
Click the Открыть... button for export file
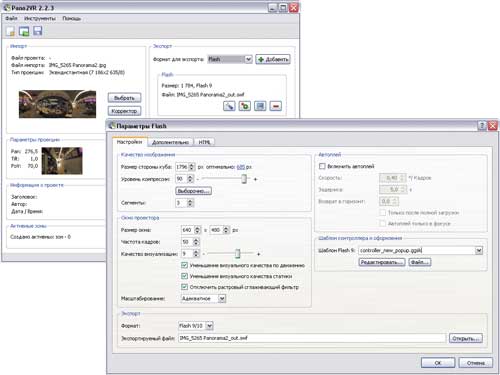click(x=466, y=338)
